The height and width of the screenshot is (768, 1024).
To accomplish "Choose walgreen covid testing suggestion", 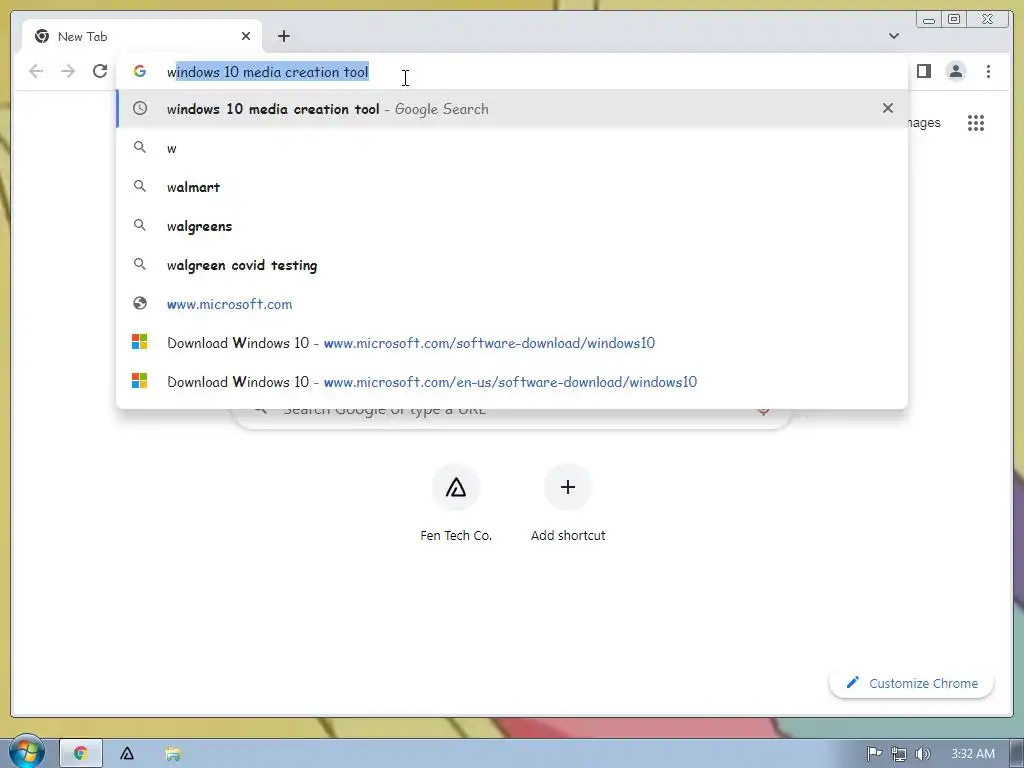I will pyautogui.click(x=512, y=265).
